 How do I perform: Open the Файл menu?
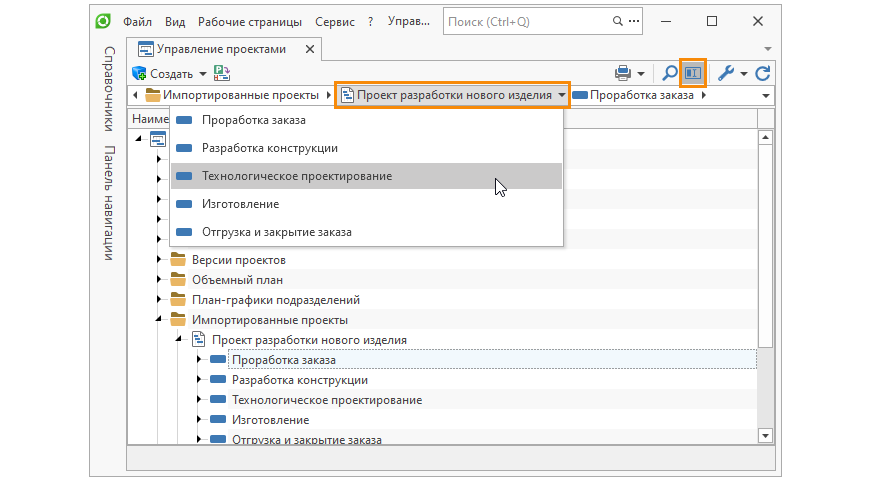click(x=138, y=21)
